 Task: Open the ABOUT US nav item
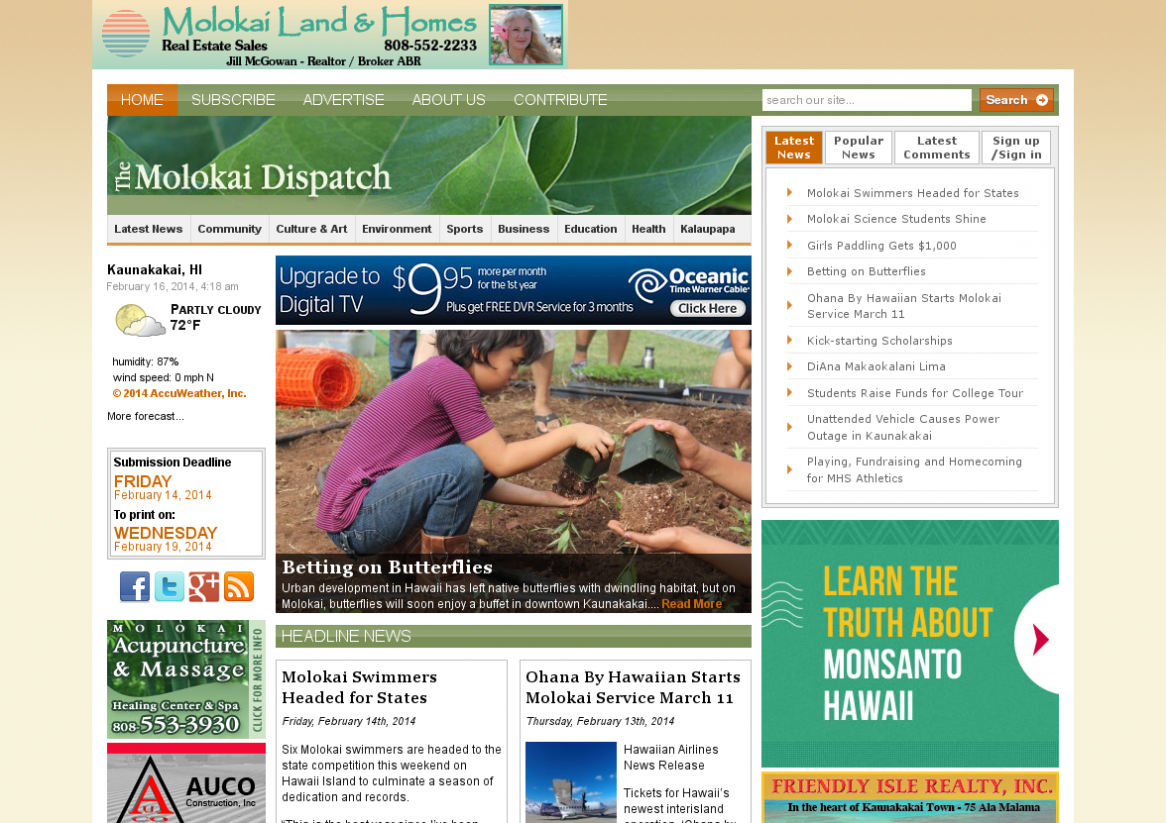[448, 100]
